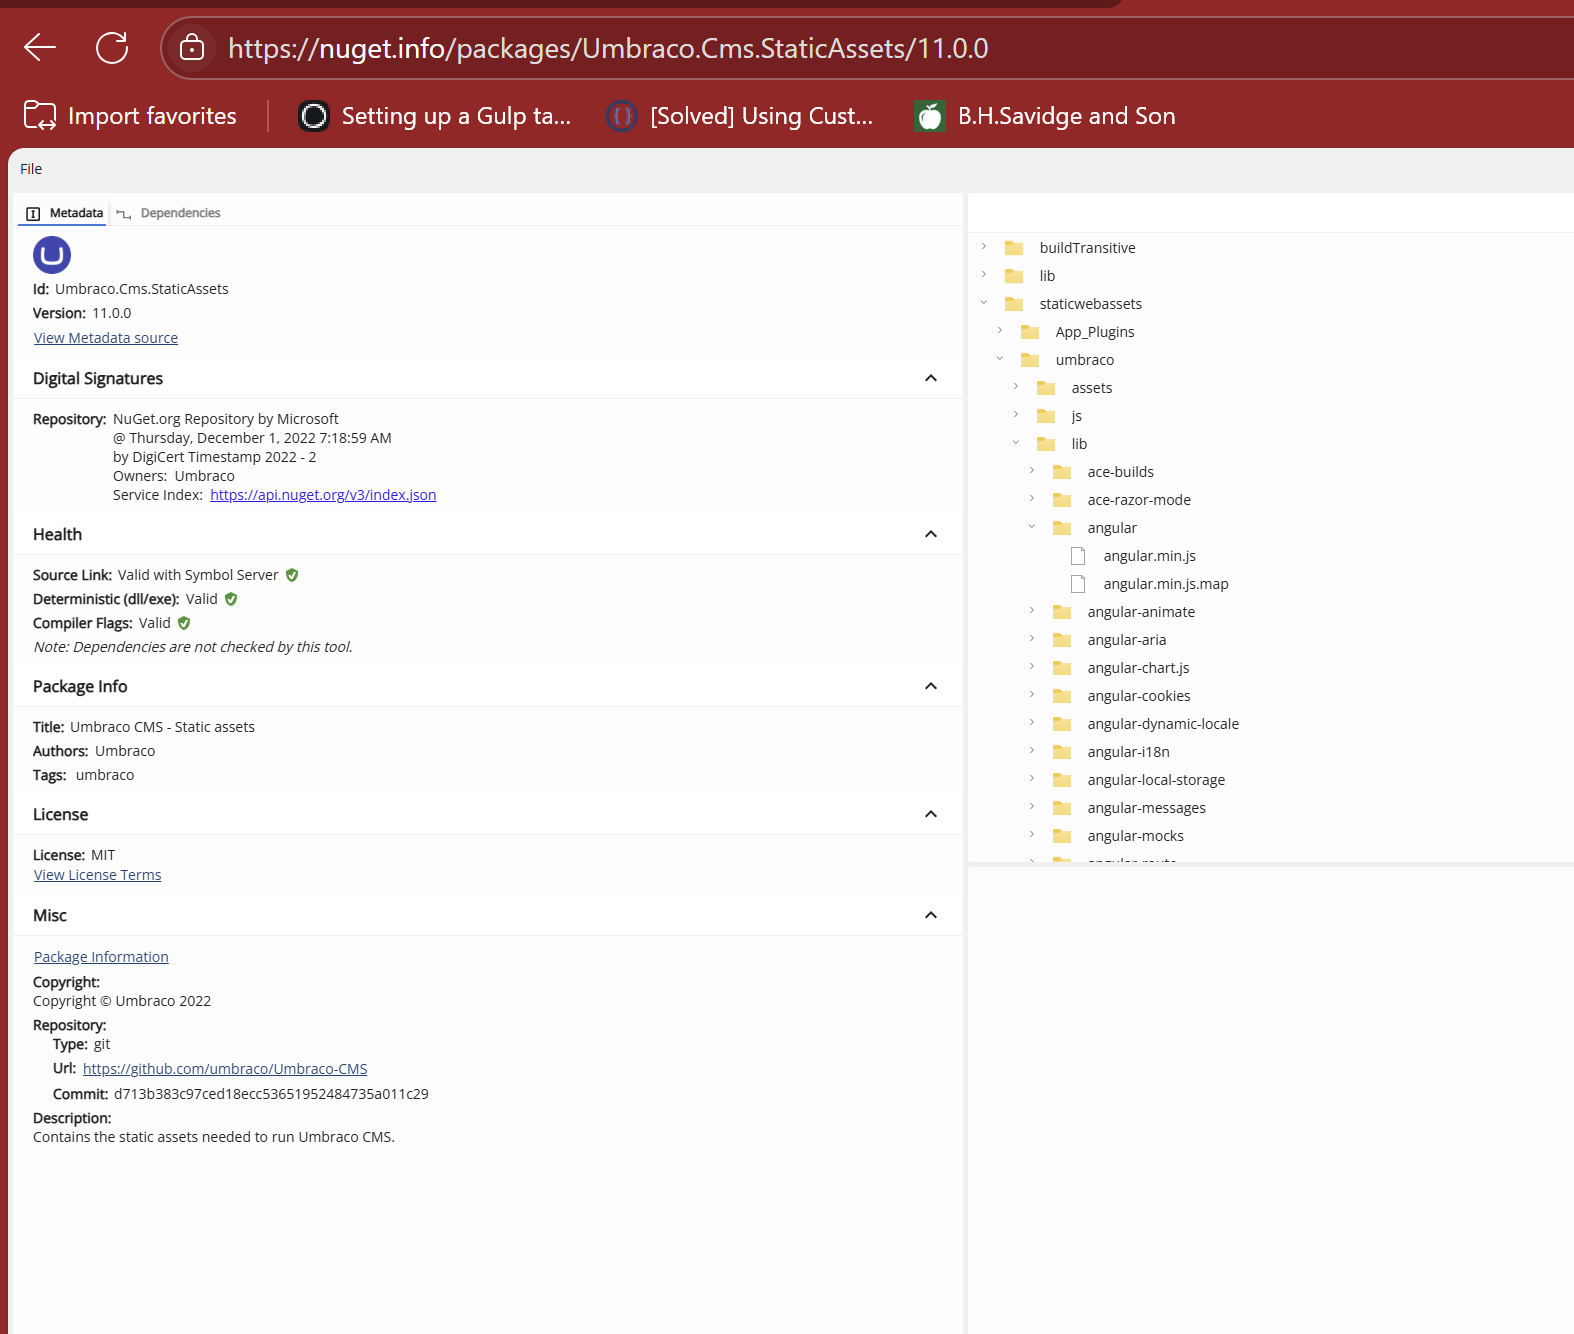Screen dimensions: 1574x1334
Task: Collapse the Digital Signatures section
Action: (931, 378)
